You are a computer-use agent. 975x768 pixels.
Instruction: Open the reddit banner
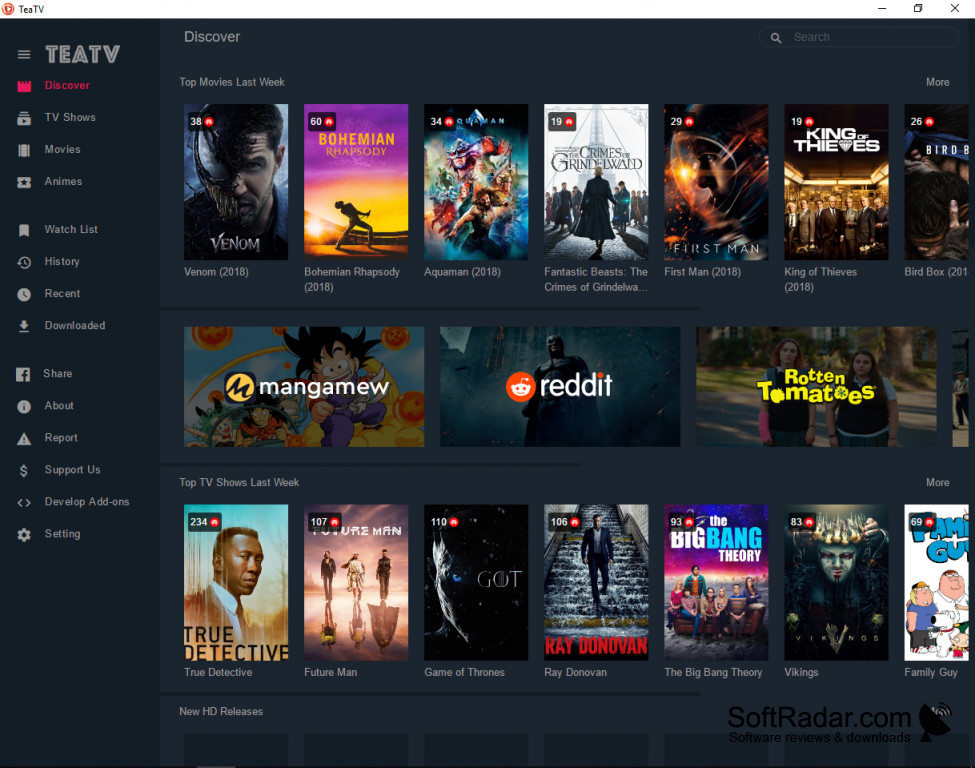560,387
